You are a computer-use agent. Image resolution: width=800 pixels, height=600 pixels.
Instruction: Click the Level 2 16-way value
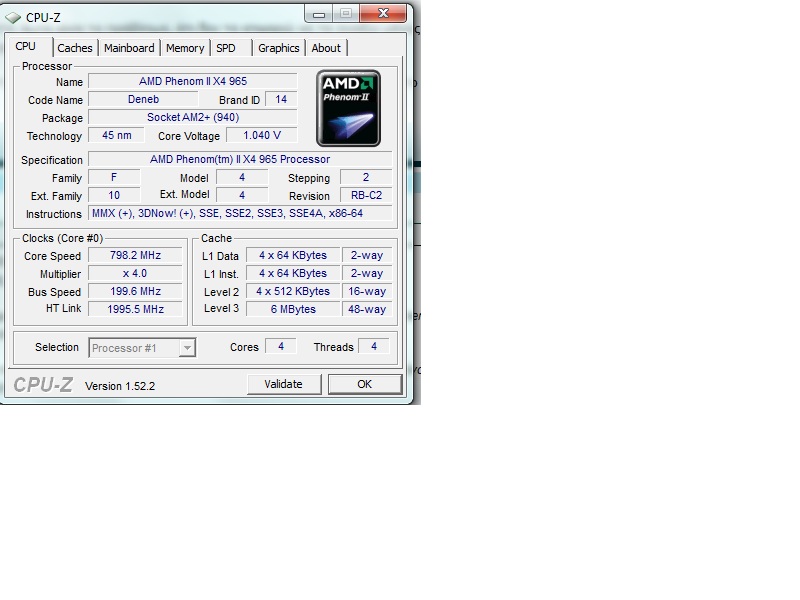click(x=367, y=291)
